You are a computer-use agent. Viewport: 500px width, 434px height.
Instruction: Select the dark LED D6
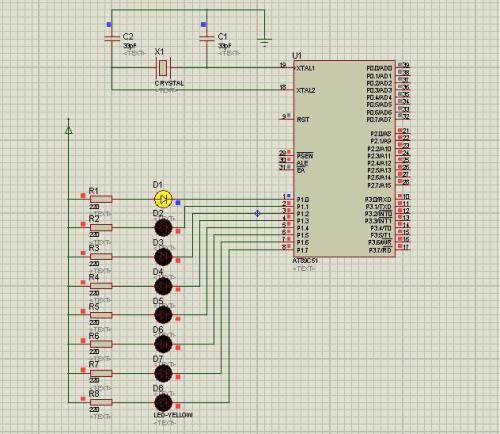point(163,344)
